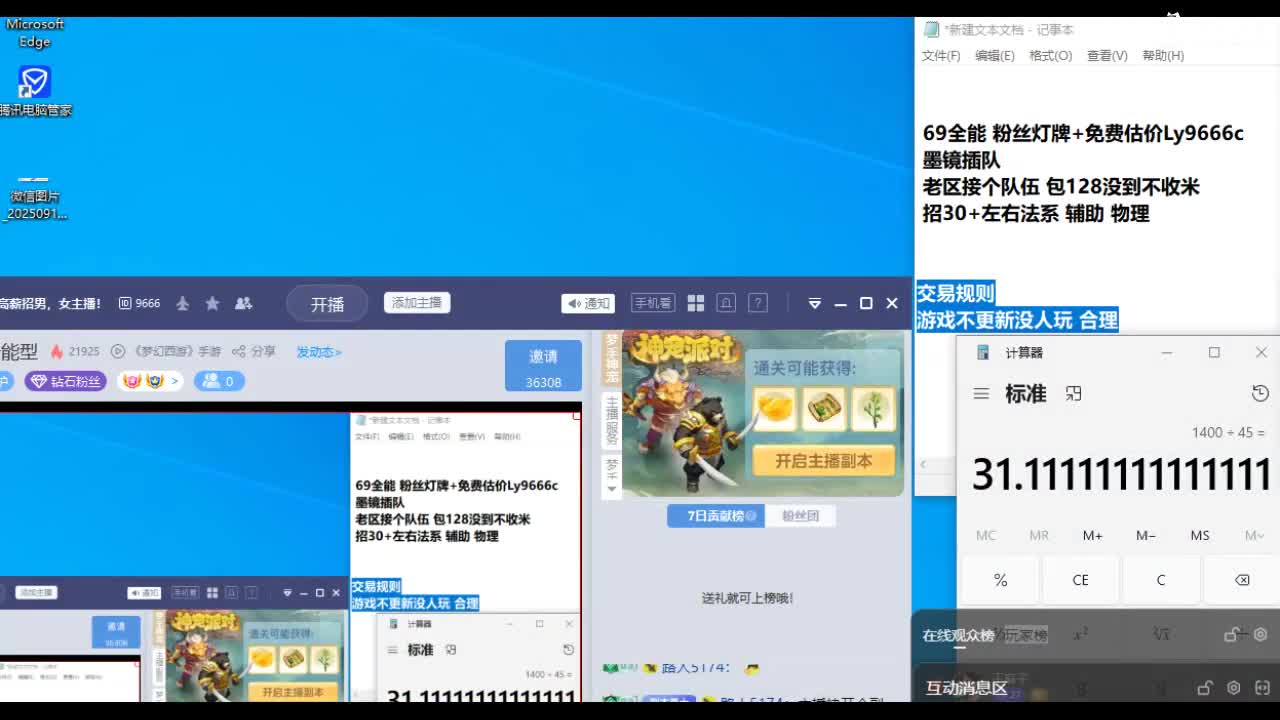Open the 编辑(E) menu in Notepad
Viewport: 1280px width, 720px height.
(995, 56)
